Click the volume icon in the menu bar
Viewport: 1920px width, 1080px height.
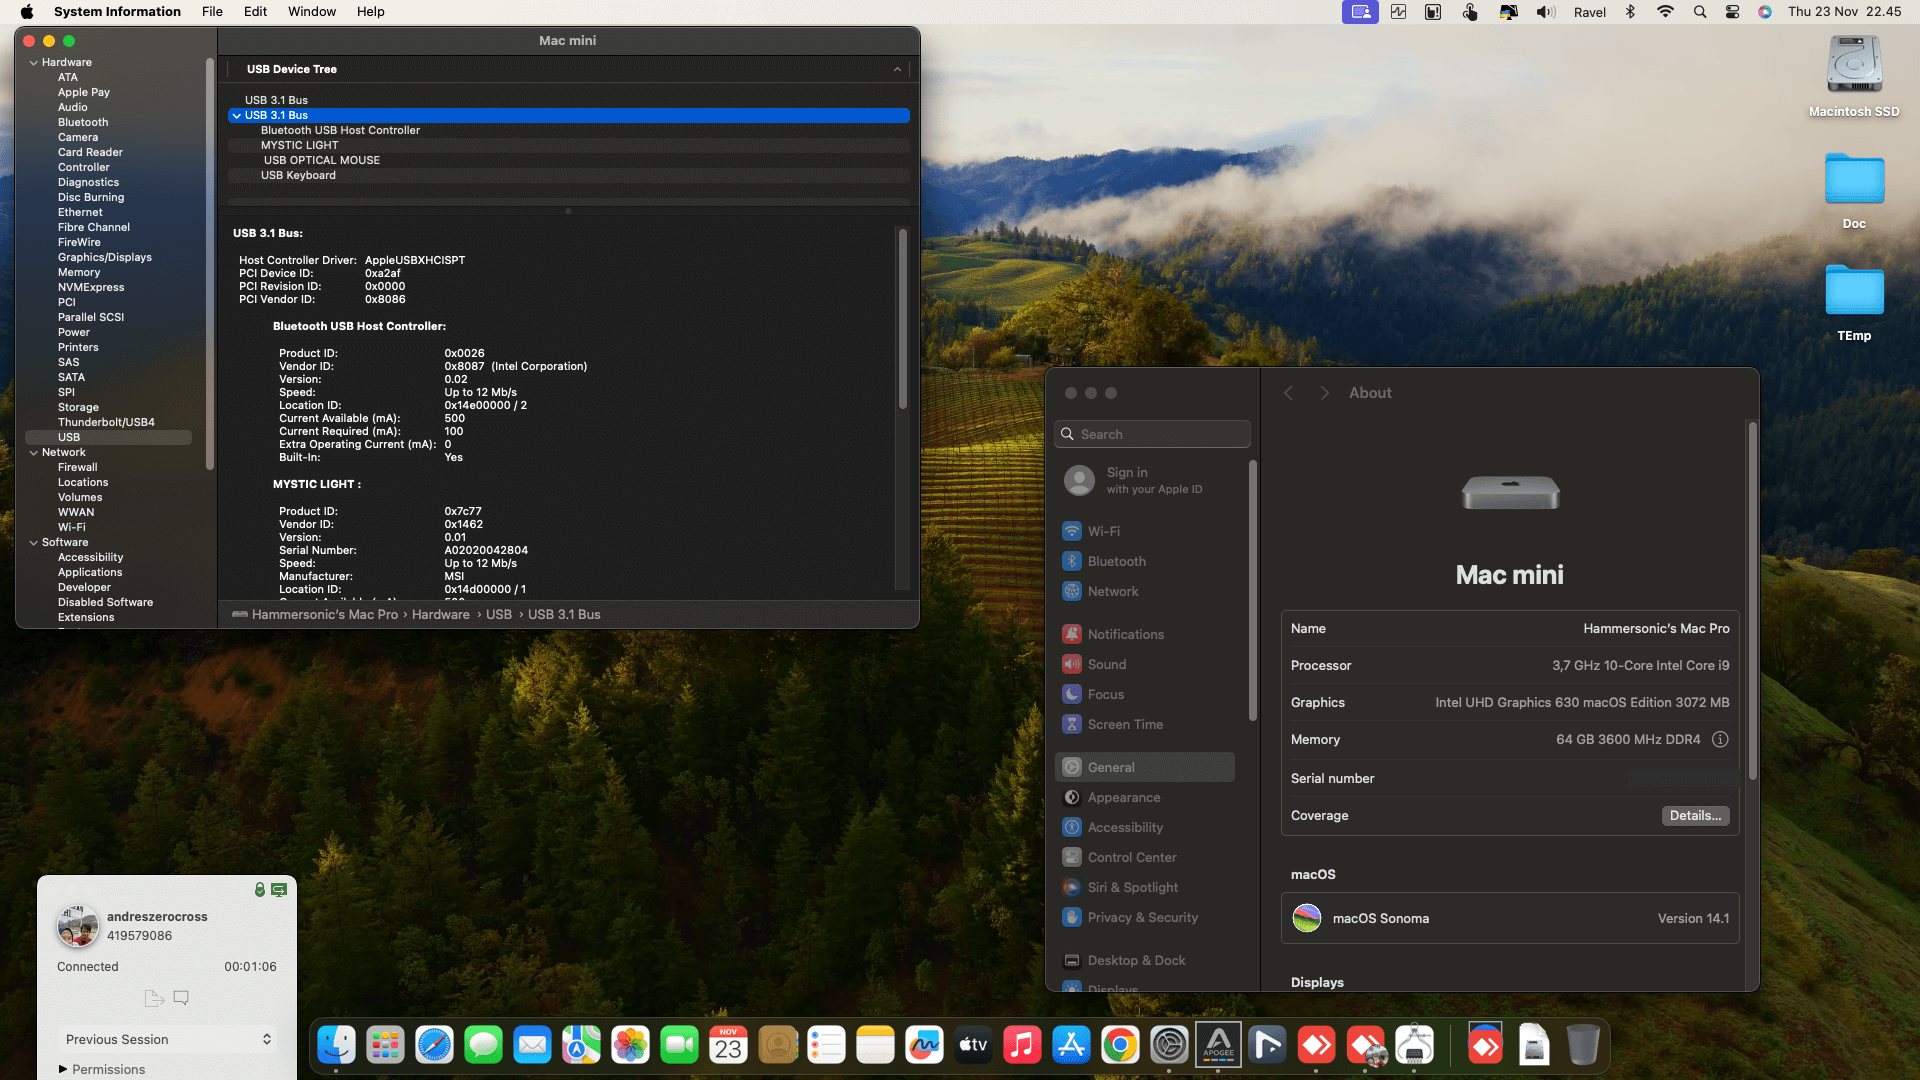[1546, 12]
